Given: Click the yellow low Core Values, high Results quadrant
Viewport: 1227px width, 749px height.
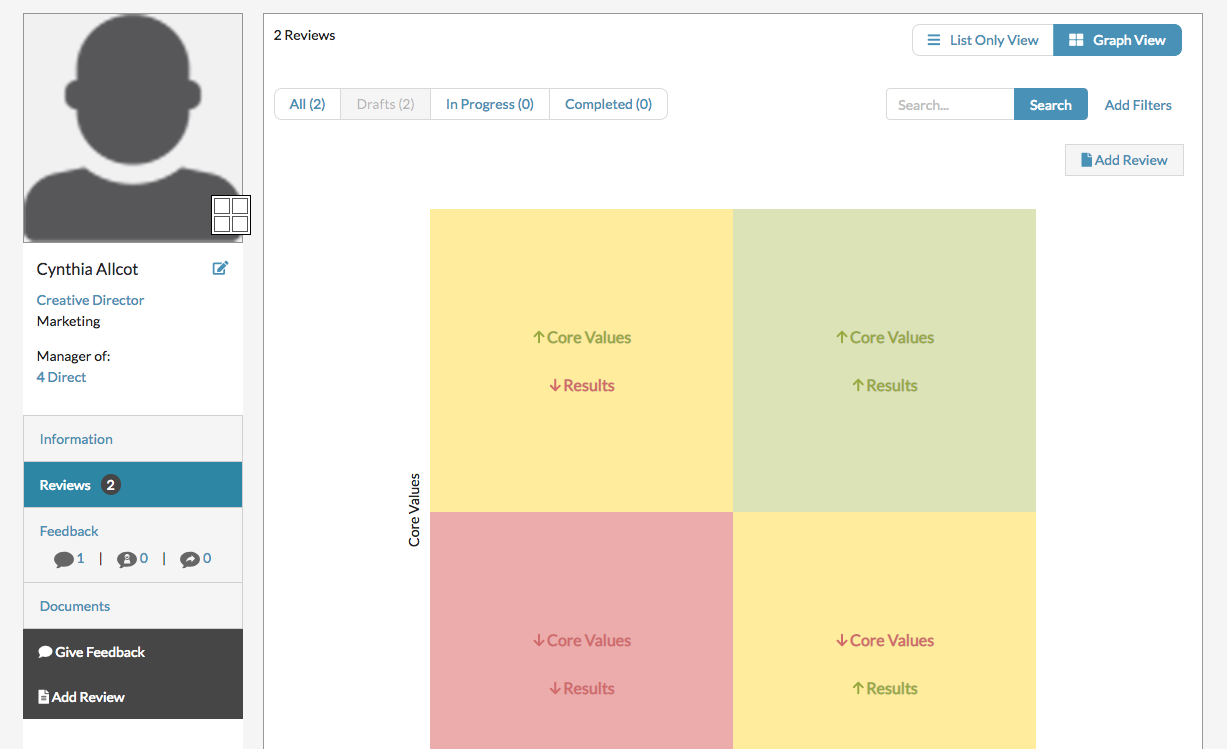Looking at the screenshot, I should click(x=884, y=630).
